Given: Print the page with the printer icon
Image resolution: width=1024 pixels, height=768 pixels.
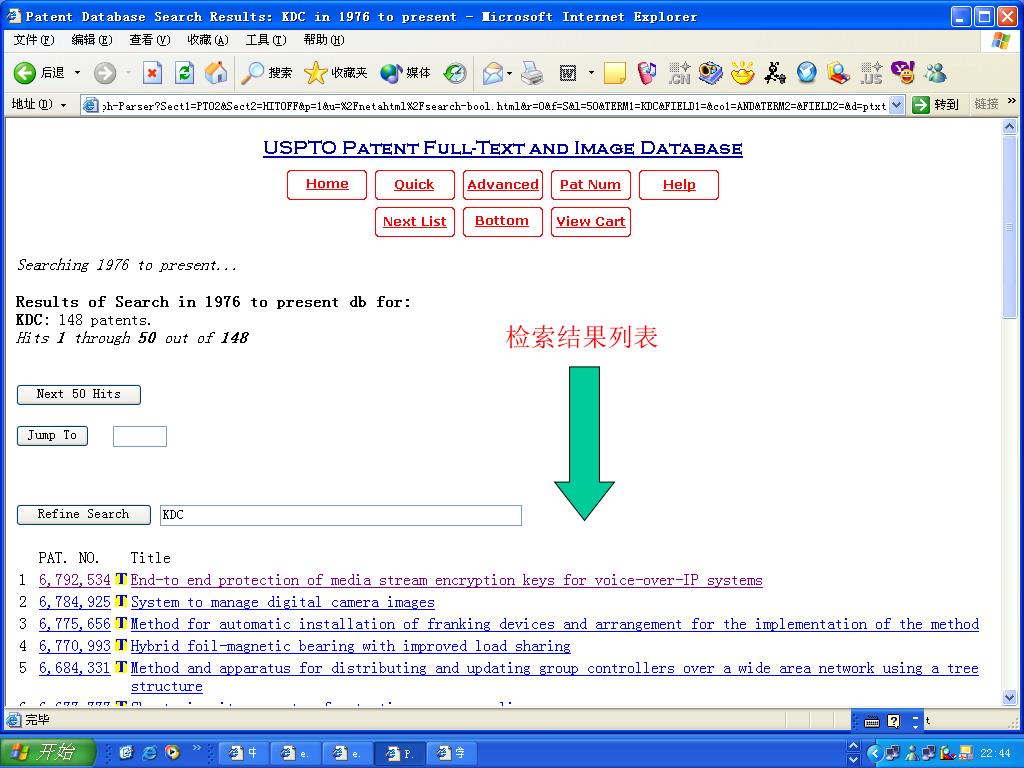Looking at the screenshot, I should coord(533,72).
